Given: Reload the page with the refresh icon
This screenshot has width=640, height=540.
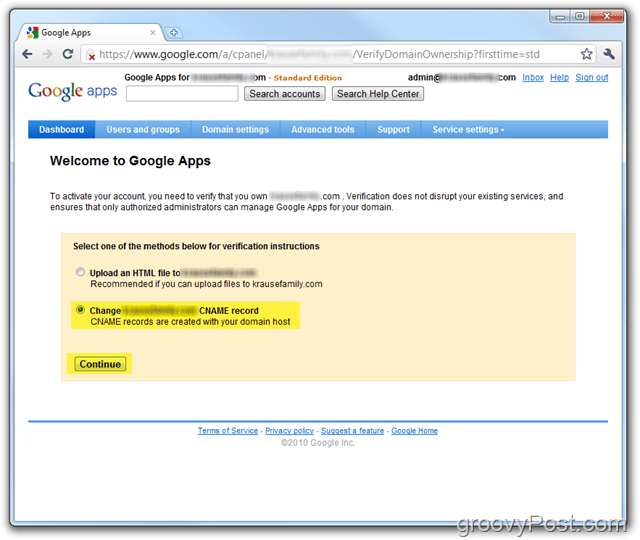Looking at the screenshot, I should pos(68,54).
